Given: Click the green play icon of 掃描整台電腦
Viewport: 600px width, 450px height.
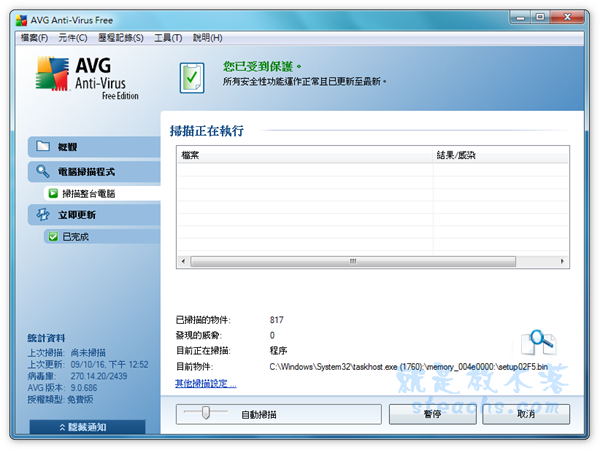Looking at the screenshot, I should (53, 194).
